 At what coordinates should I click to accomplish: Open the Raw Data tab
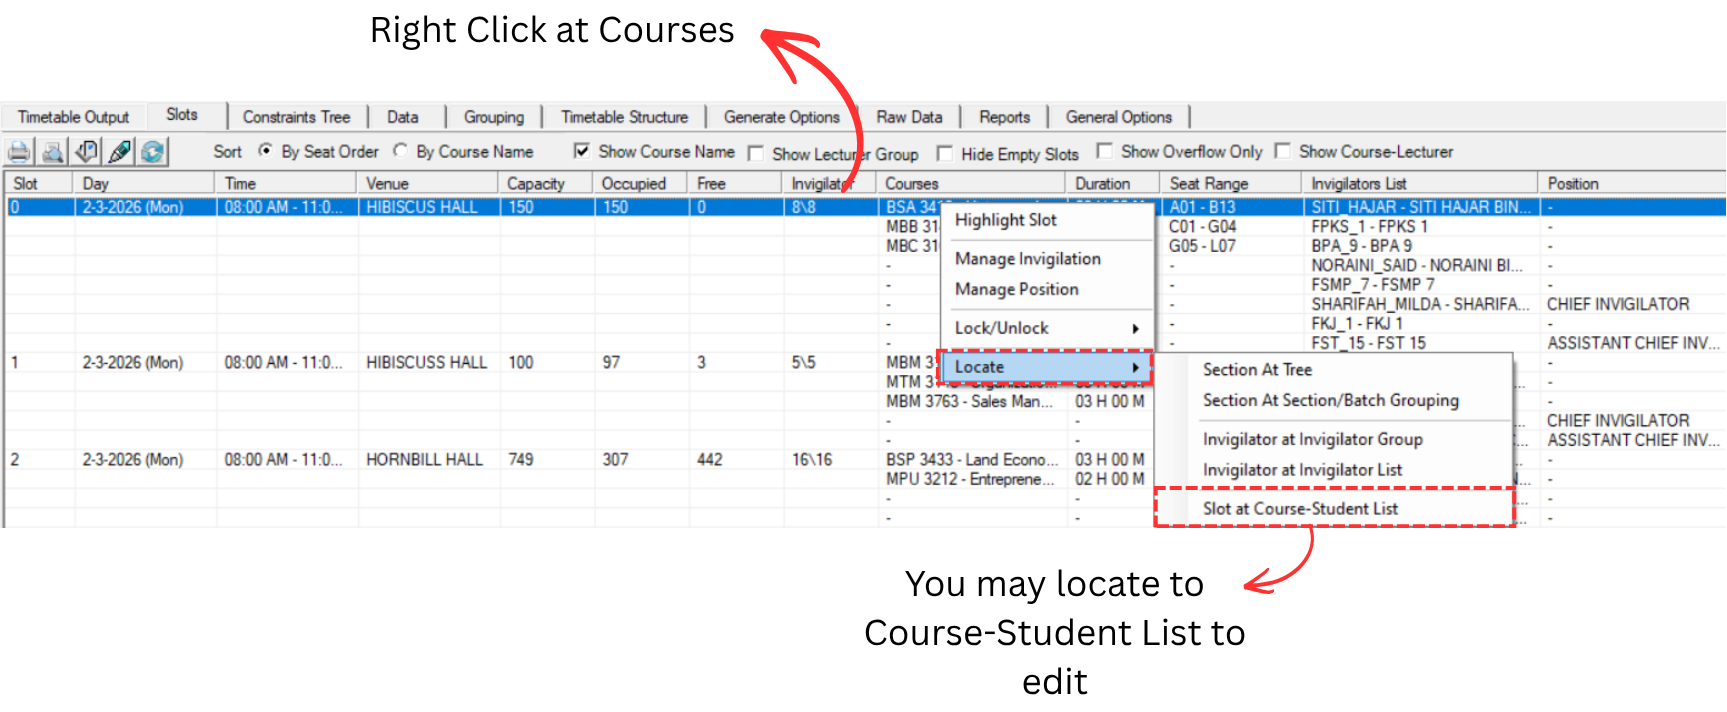point(909,117)
